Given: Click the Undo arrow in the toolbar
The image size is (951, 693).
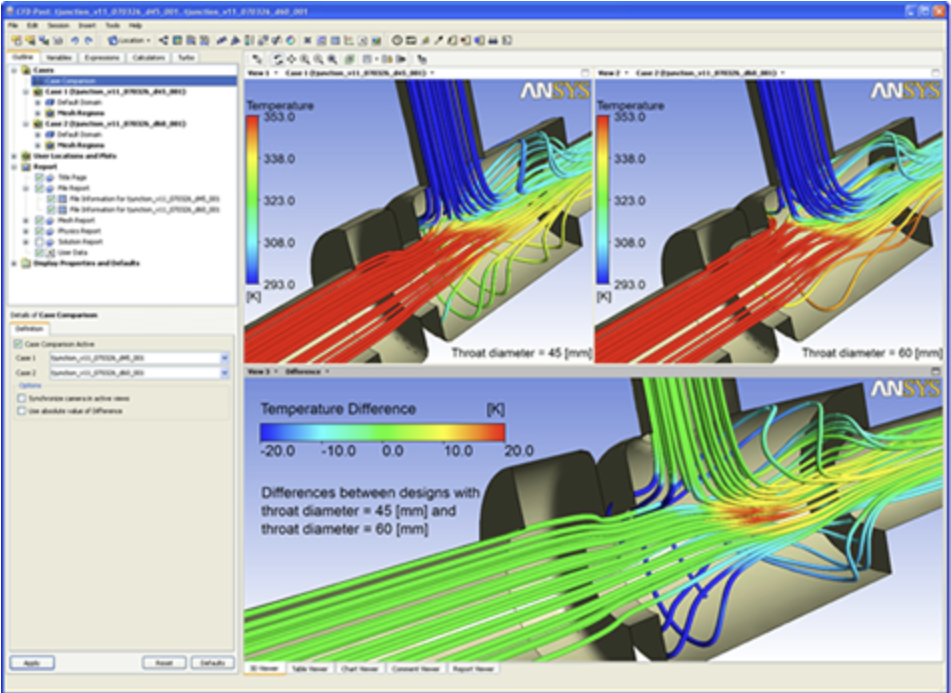Looking at the screenshot, I should click(x=76, y=40).
